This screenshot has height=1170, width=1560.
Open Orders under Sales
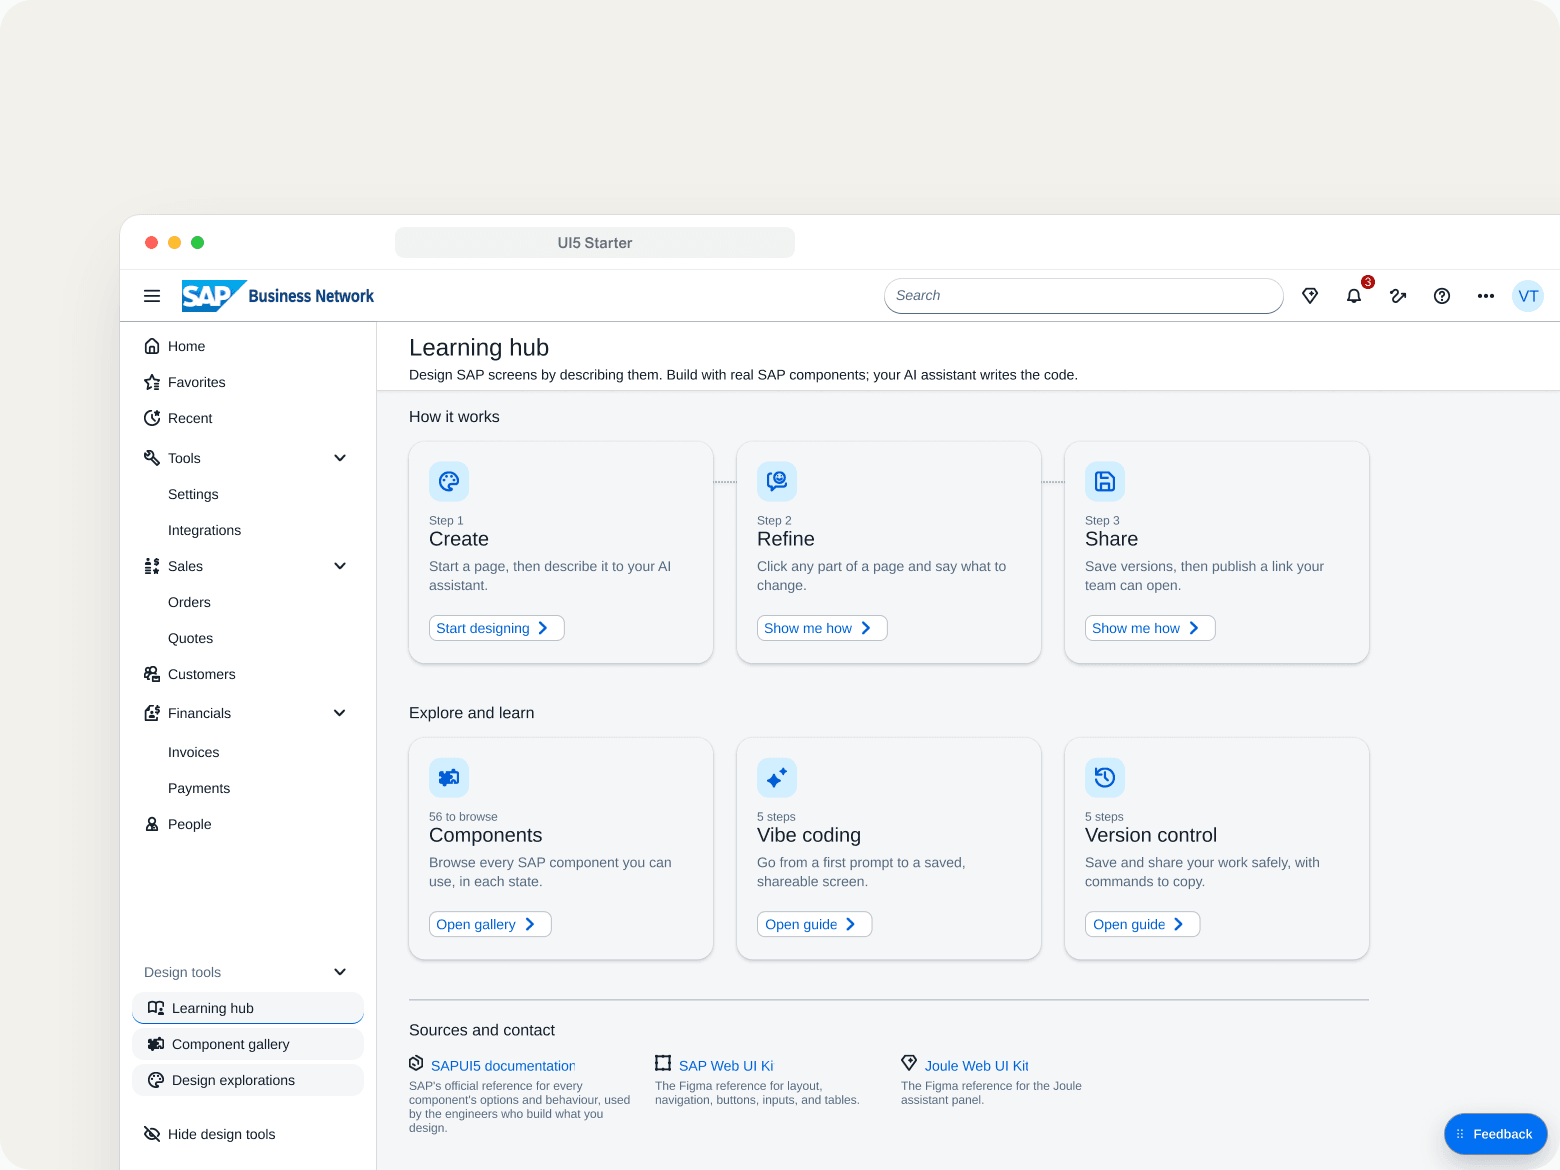pyautogui.click(x=248, y=602)
